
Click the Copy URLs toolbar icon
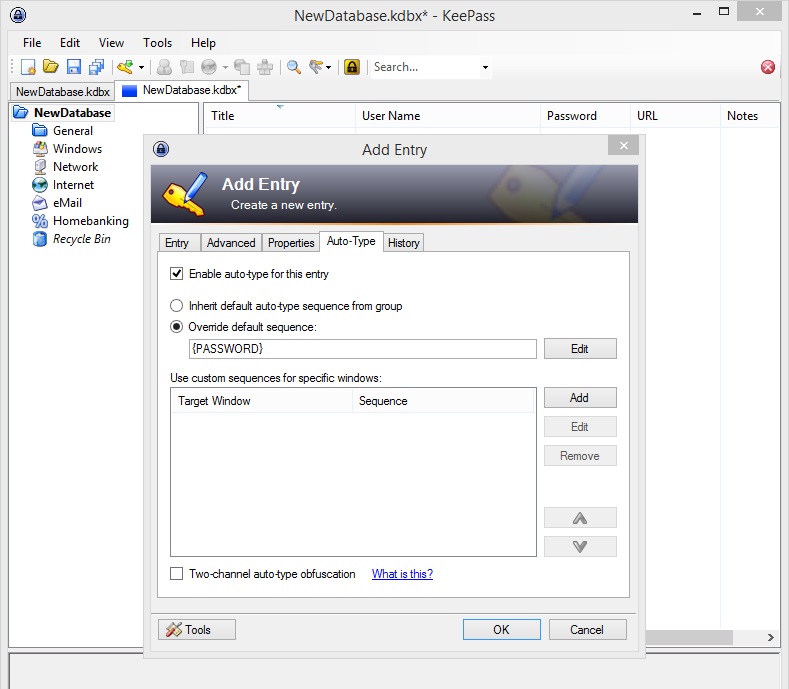pos(242,67)
